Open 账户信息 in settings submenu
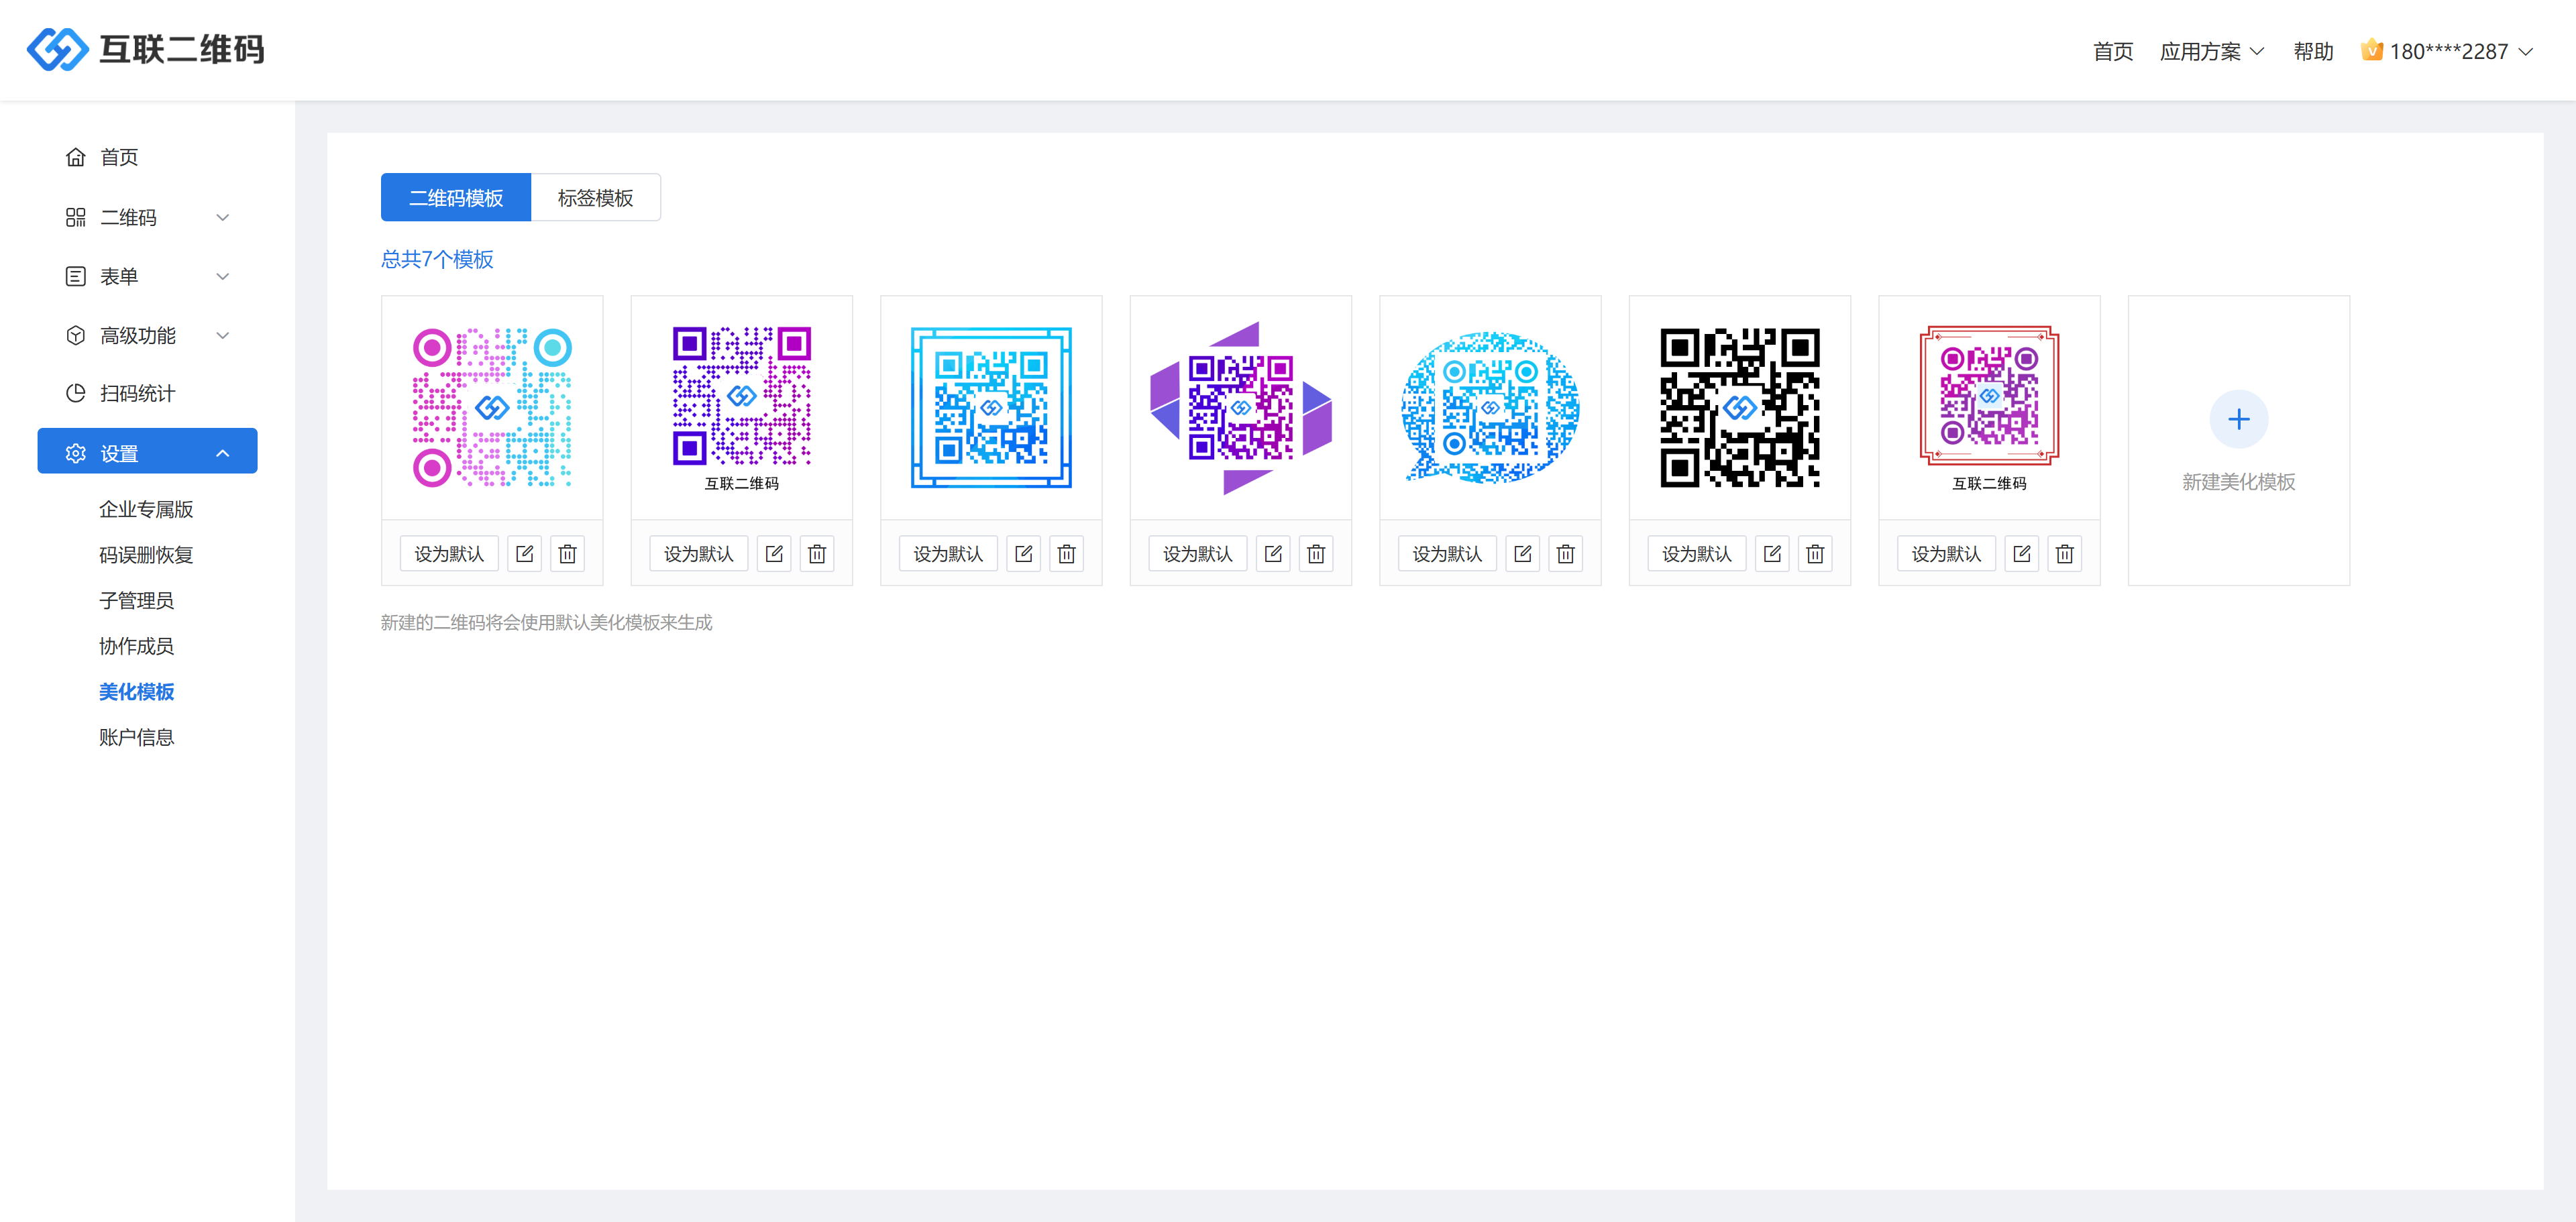Viewport: 2576px width, 1222px height. click(x=136, y=737)
